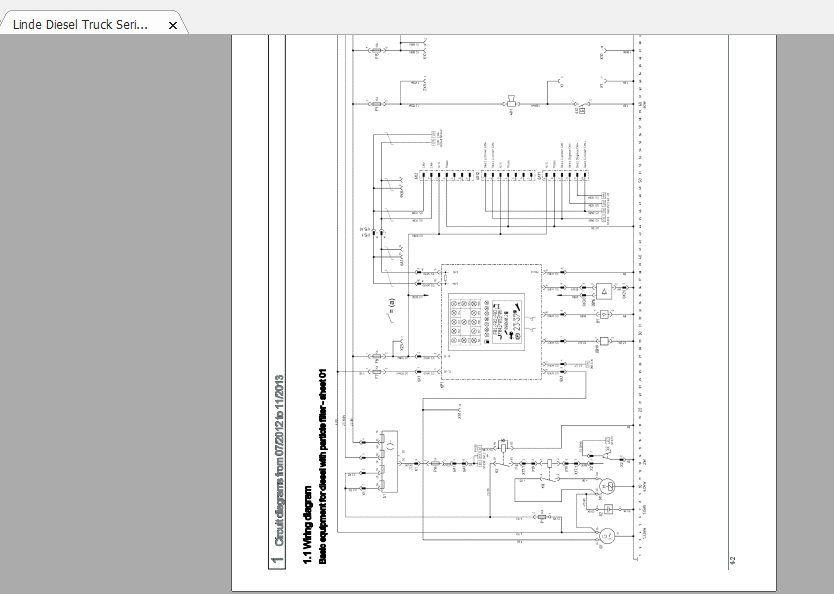Click the 'Circuit diagrams from 07/2012 to 11/2013' heading
Viewport: 834px width, 594px height.
[x=279, y=461]
